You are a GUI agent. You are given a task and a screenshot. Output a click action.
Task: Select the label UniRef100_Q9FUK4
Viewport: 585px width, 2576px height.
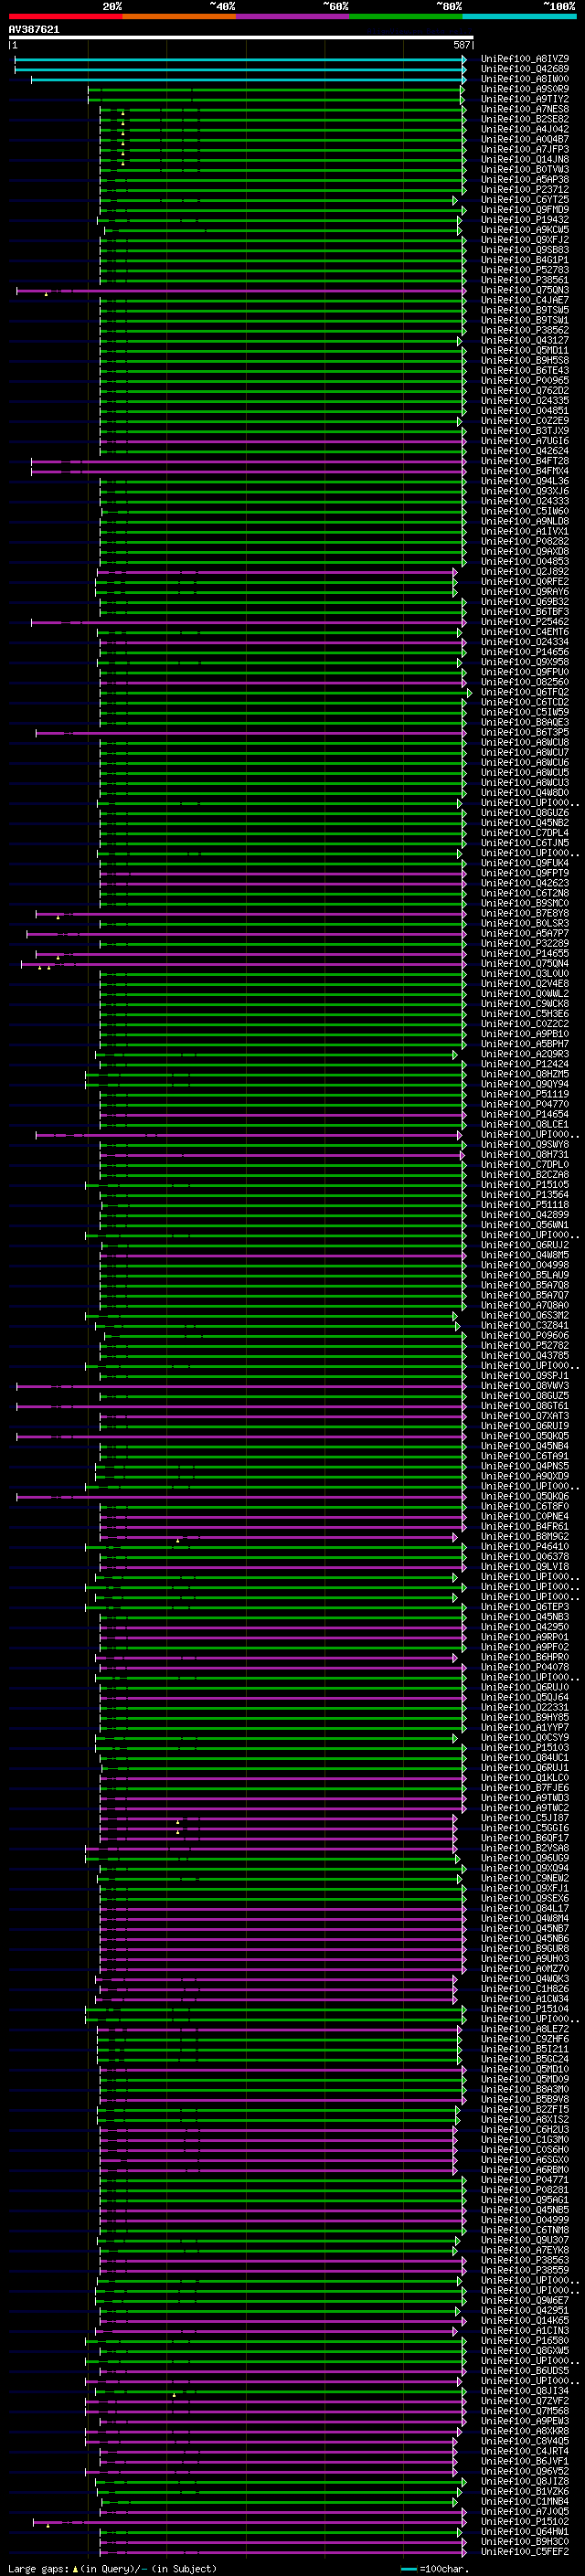tap(525, 863)
